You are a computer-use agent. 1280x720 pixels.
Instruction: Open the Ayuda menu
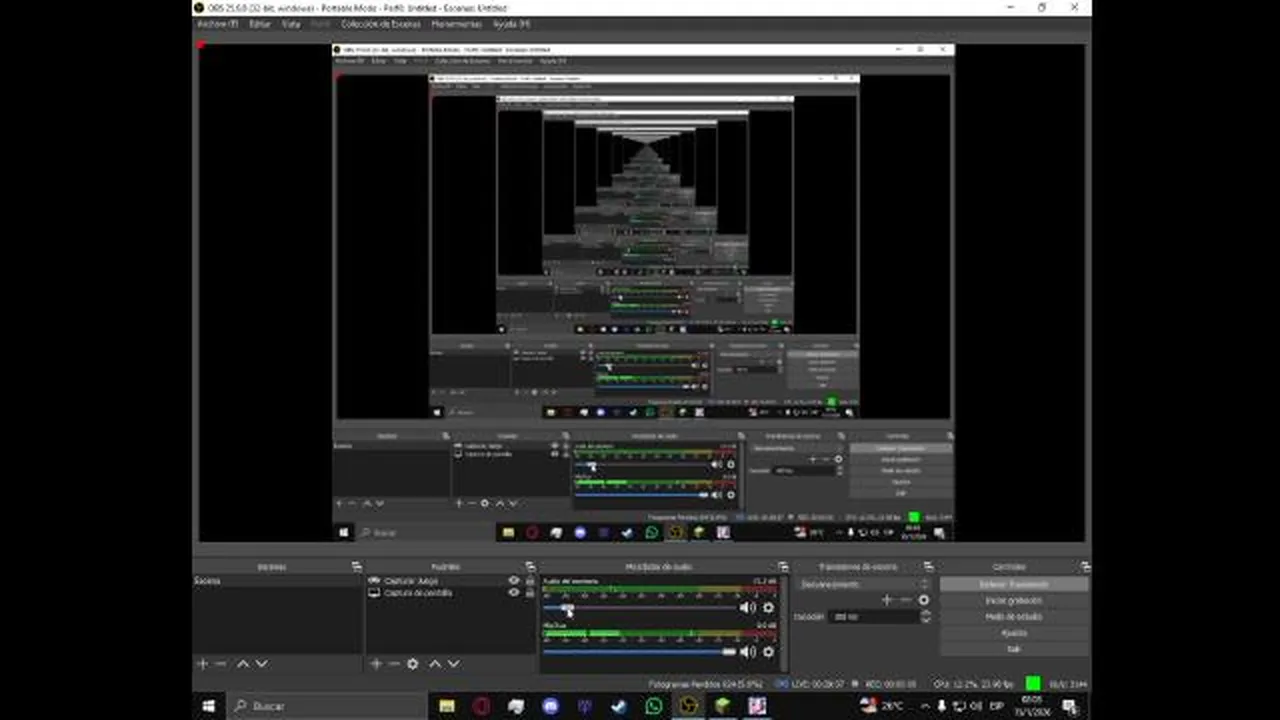(511, 24)
